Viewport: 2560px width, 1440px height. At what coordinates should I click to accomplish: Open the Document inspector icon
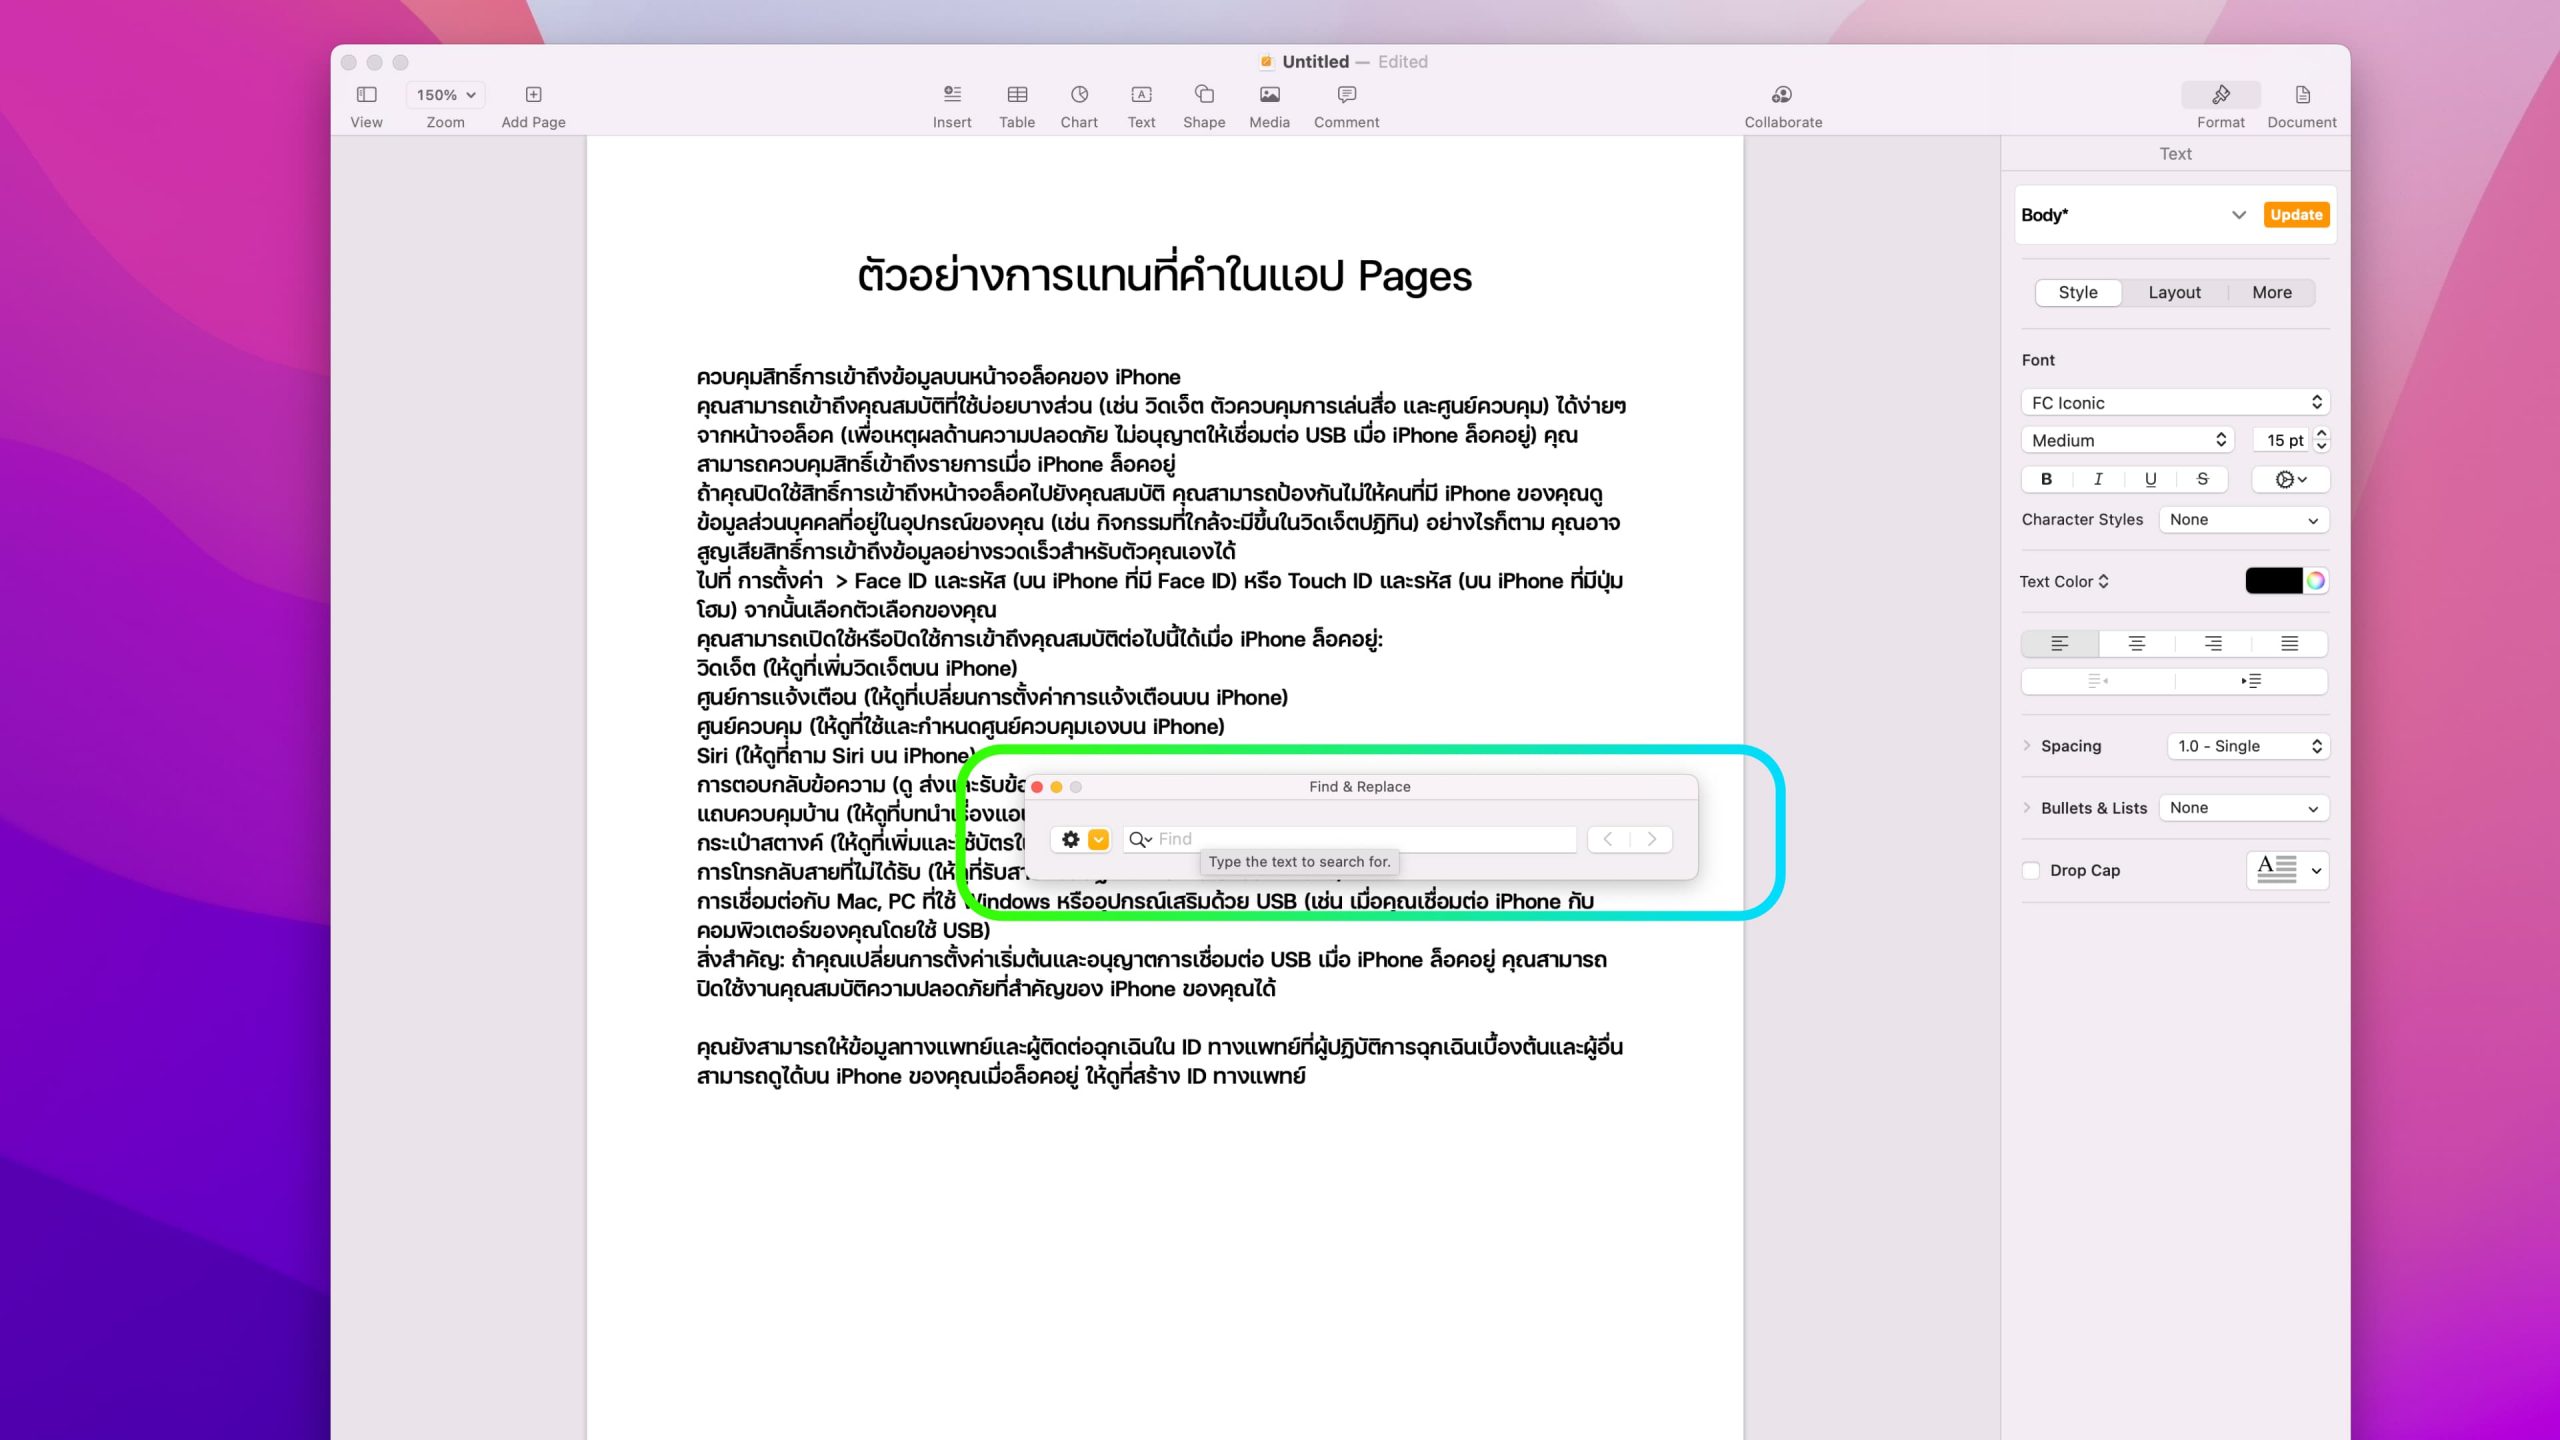tap(2301, 95)
